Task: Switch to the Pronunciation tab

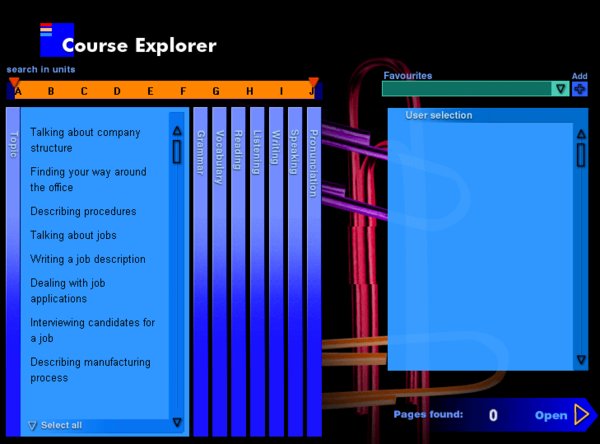Action: [x=313, y=160]
